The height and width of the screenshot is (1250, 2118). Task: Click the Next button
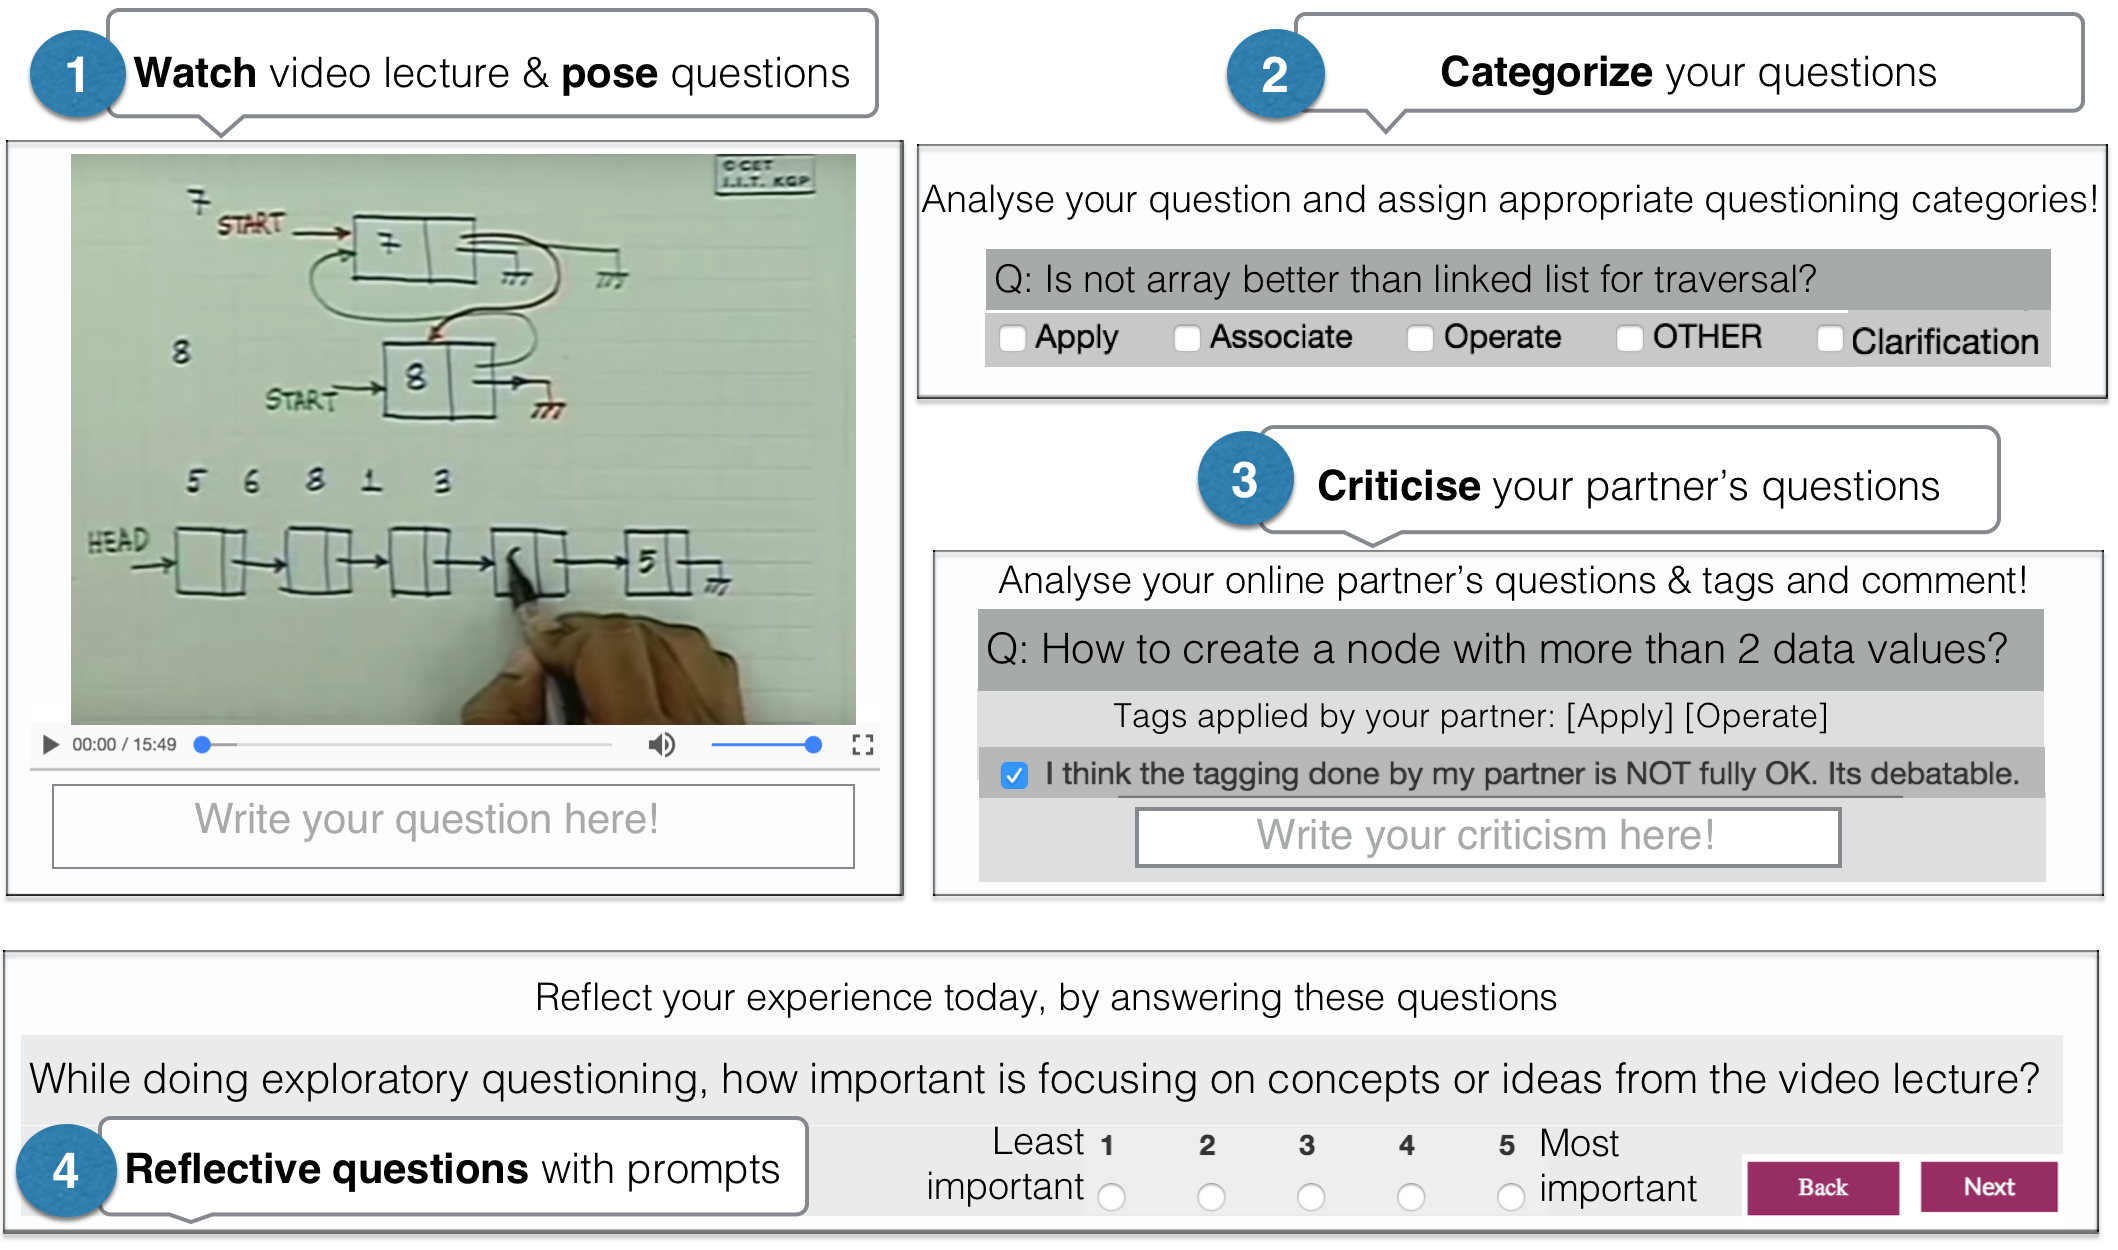tap(1988, 1187)
